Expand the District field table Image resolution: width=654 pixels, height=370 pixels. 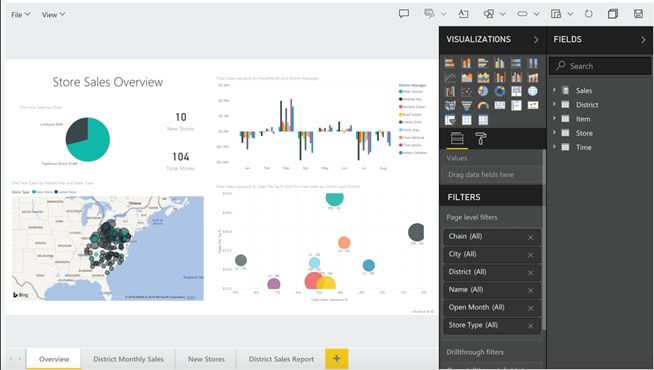[554, 104]
